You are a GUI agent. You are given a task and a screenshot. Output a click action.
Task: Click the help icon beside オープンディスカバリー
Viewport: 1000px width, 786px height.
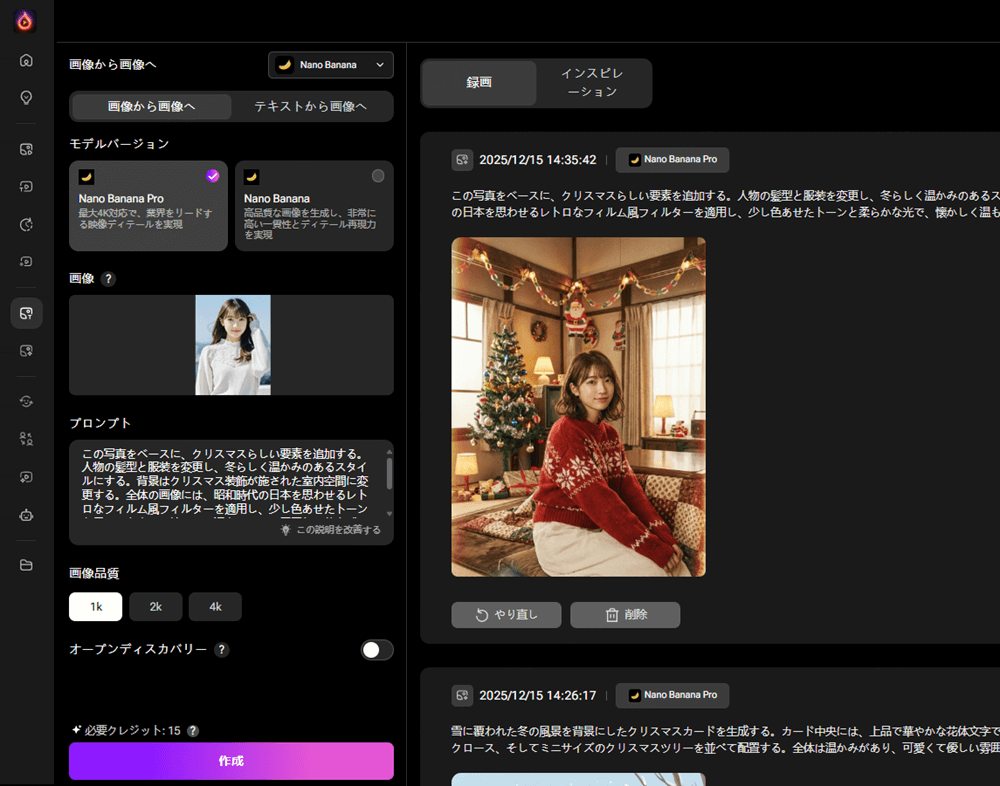(x=222, y=650)
